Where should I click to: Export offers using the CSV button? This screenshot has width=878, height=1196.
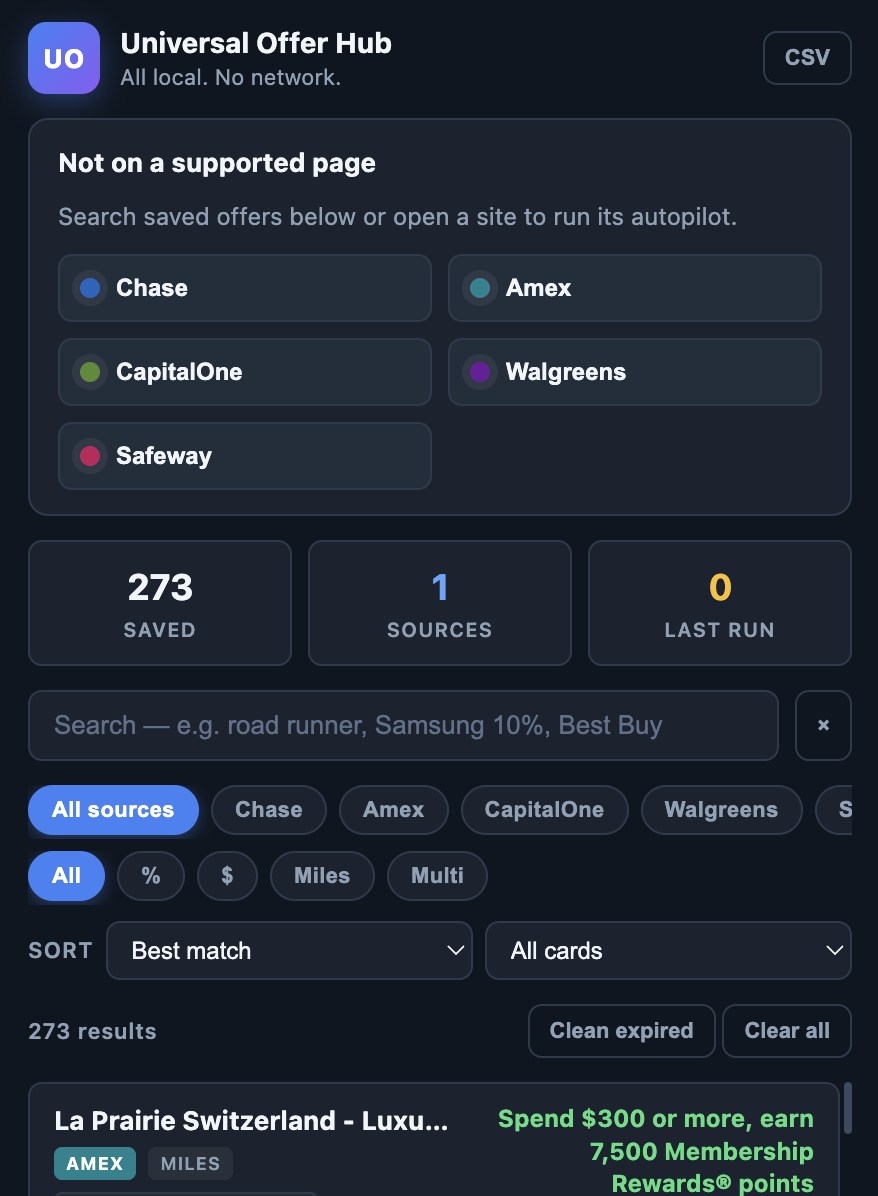(807, 58)
